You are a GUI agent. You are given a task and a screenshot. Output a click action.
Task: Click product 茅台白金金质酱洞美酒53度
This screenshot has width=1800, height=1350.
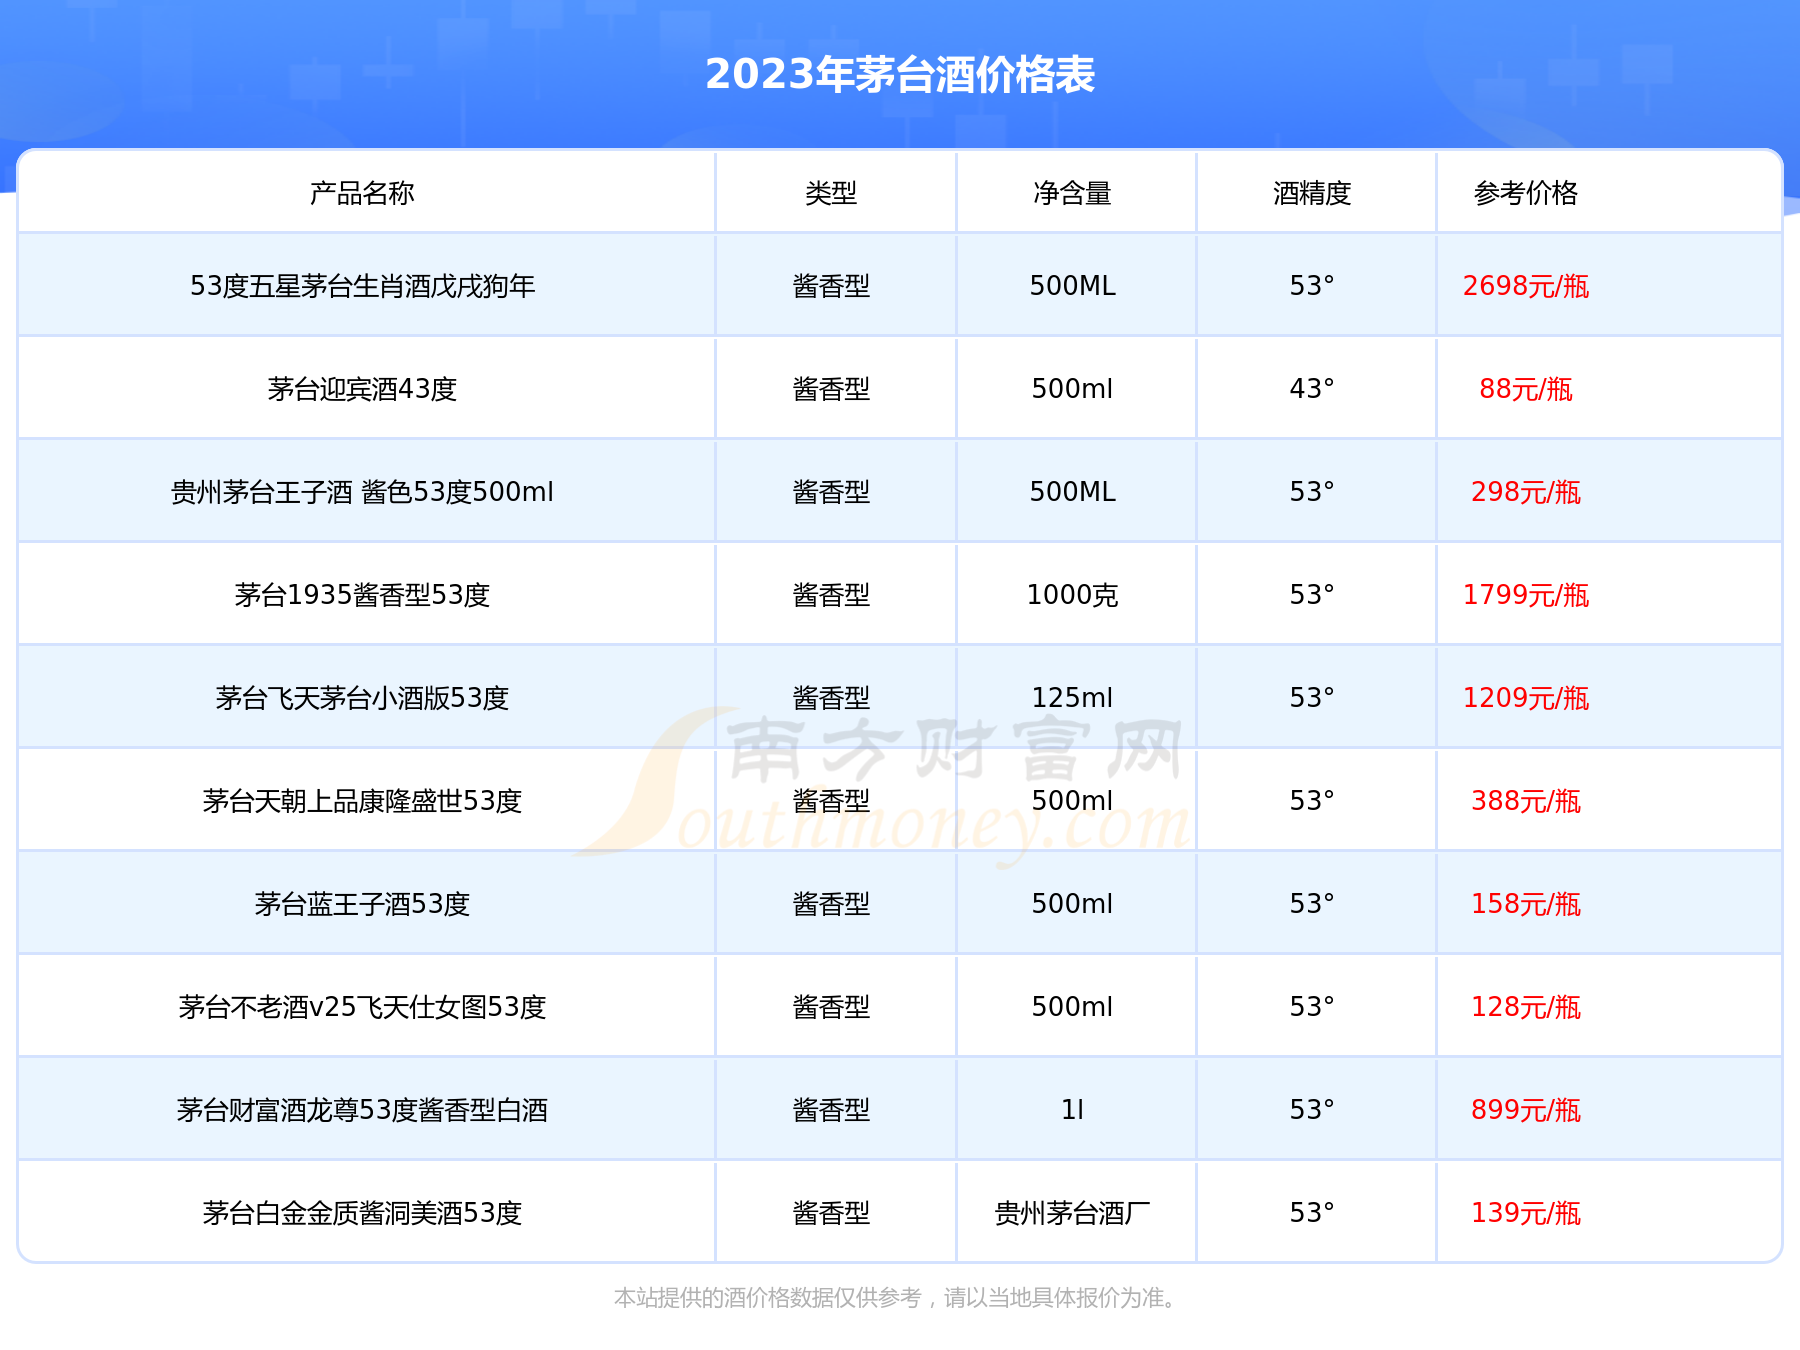coord(362,1213)
